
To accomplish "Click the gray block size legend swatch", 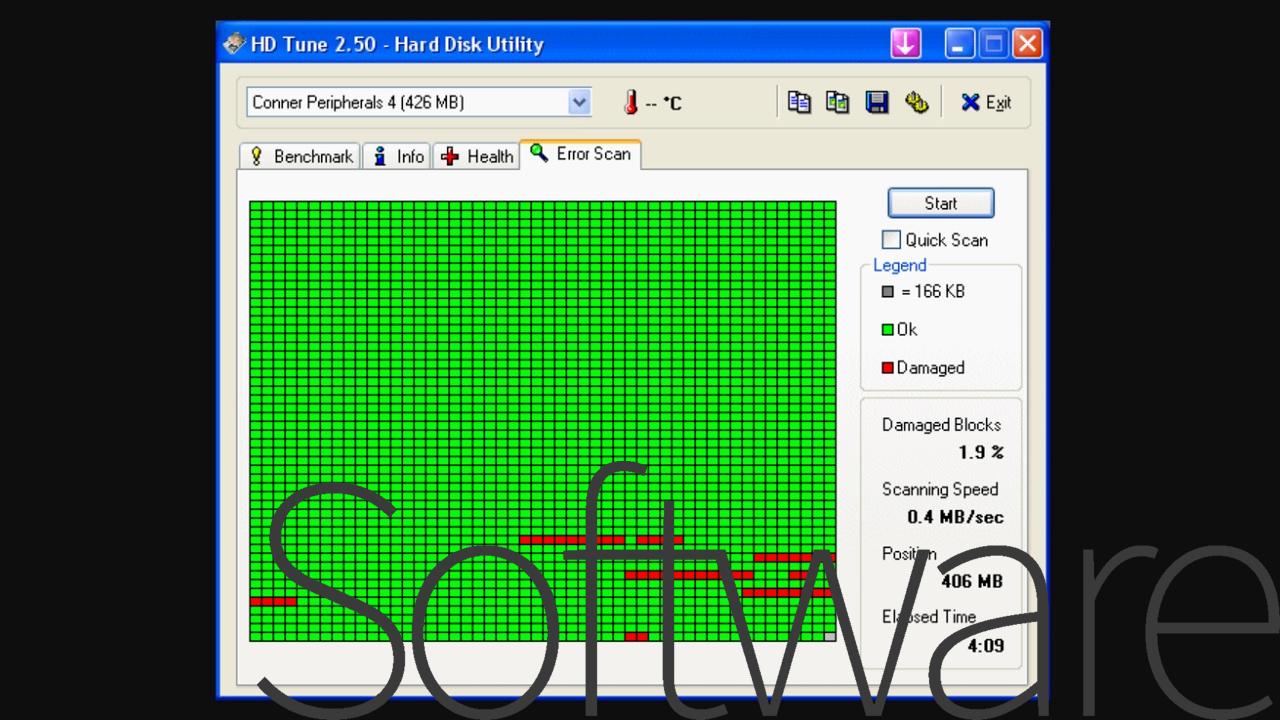I will pos(887,292).
